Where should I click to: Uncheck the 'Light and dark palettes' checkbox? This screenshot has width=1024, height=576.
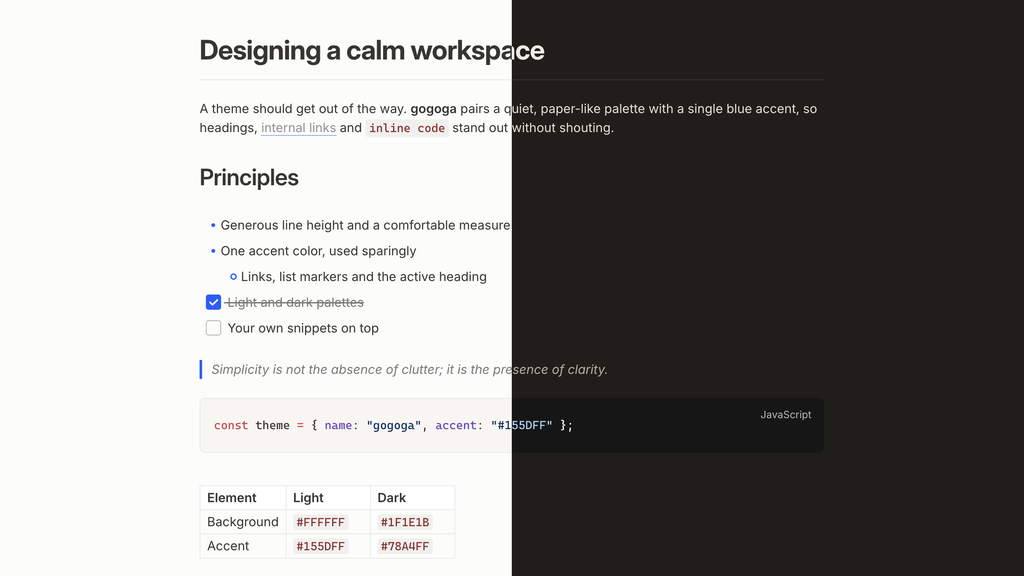pyautogui.click(x=214, y=302)
